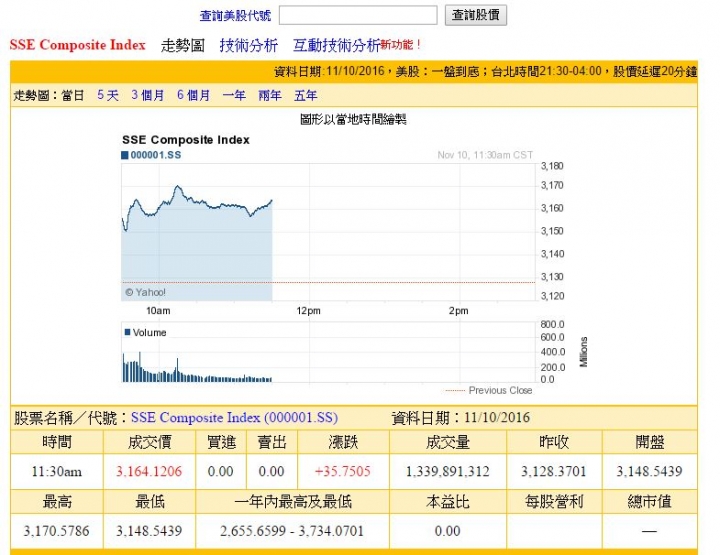Click the 000001.SS chart legend label
This screenshot has width=720, height=555.
coord(156,155)
